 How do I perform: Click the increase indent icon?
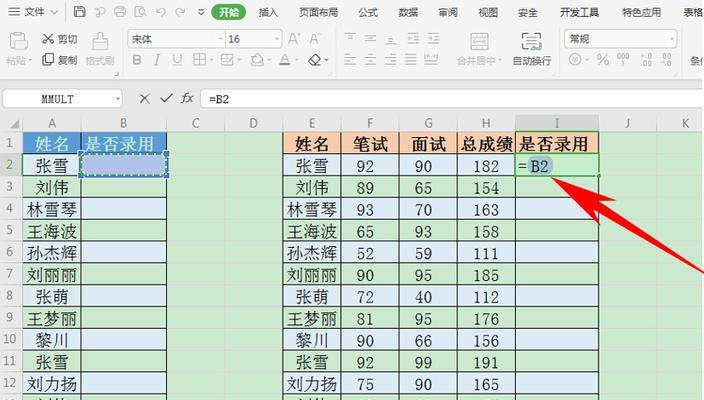433,39
